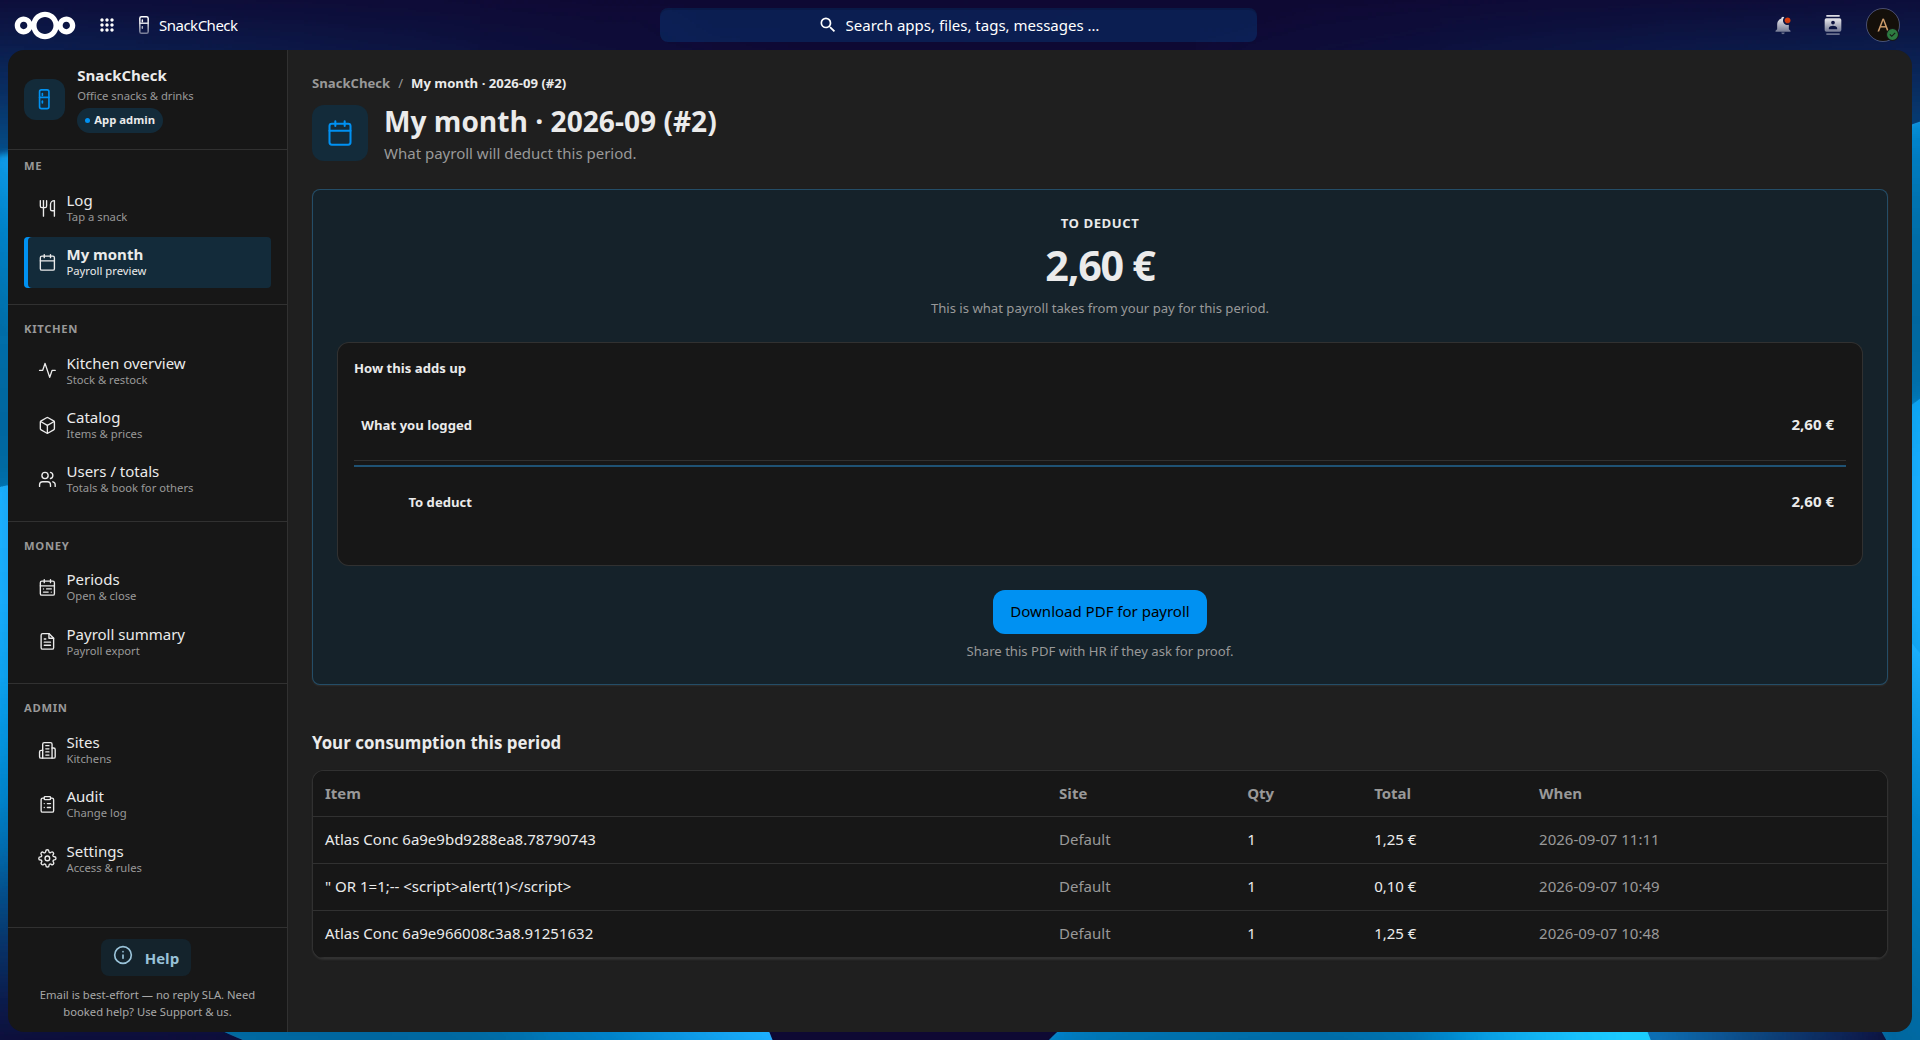The width and height of the screenshot is (1920, 1040).
Task: Select row Atlas Conc 6a9e9bd9288ea8.78790743
Action: [1099, 840]
